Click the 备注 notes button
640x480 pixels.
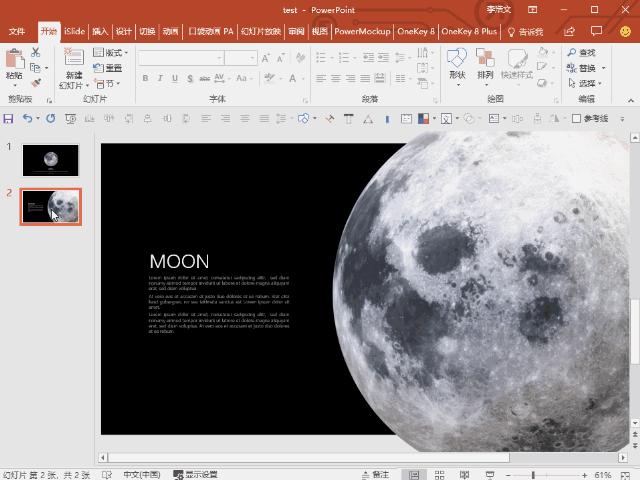(375, 474)
